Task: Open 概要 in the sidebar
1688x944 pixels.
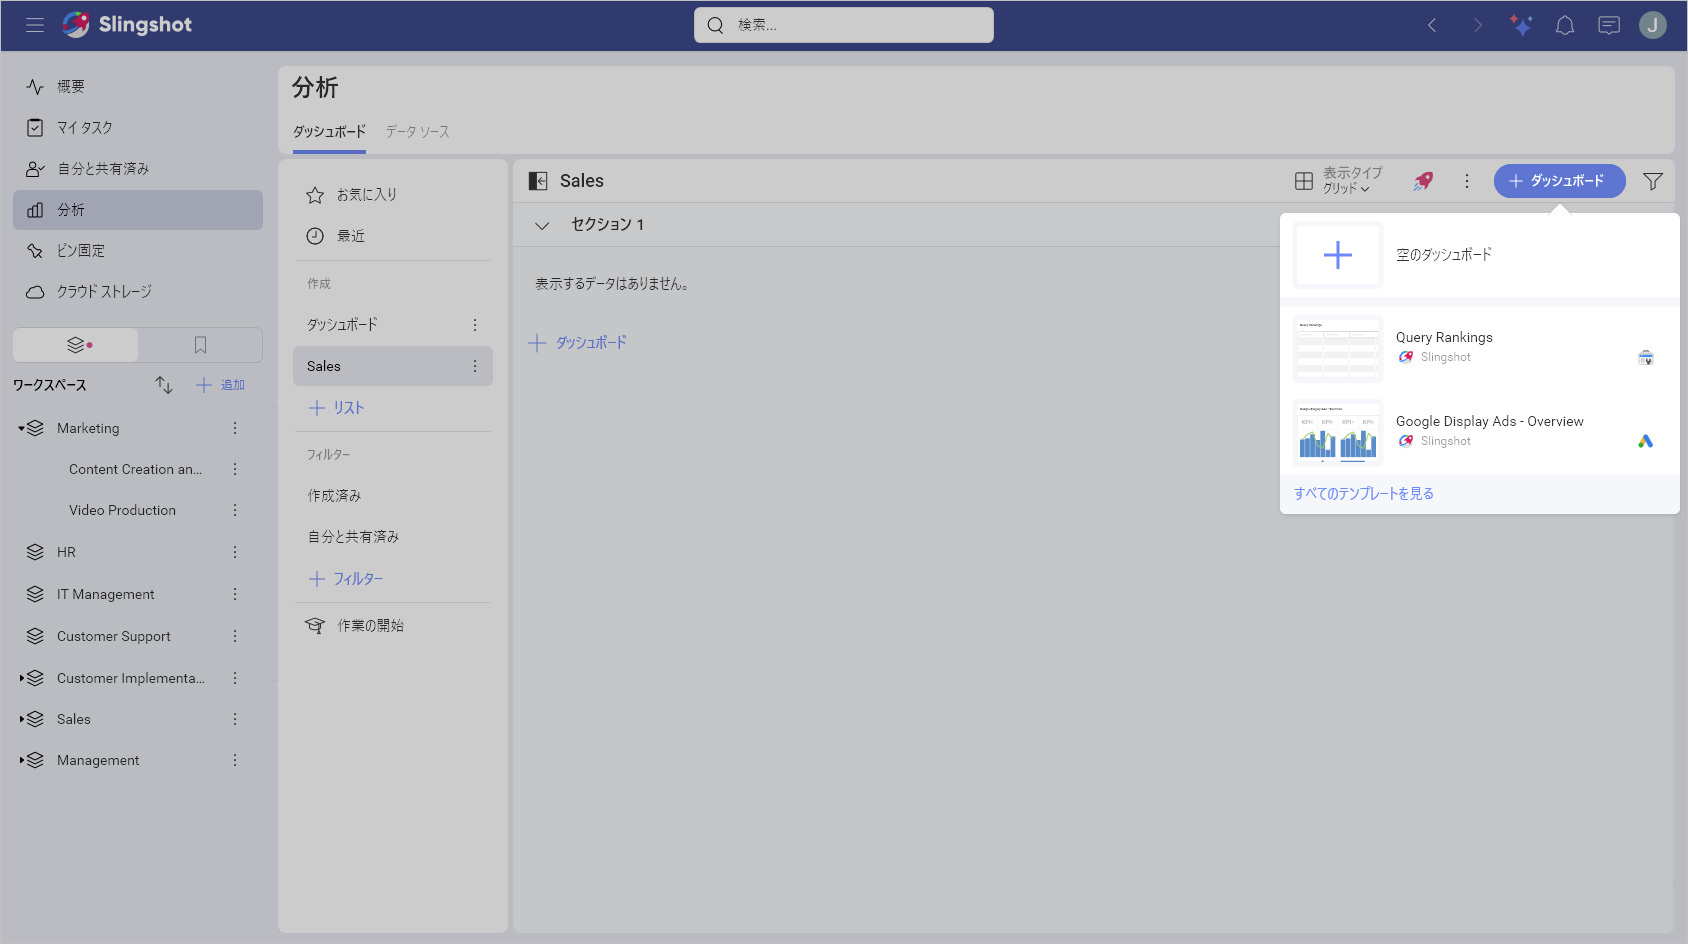Action: pyautogui.click(x=138, y=87)
